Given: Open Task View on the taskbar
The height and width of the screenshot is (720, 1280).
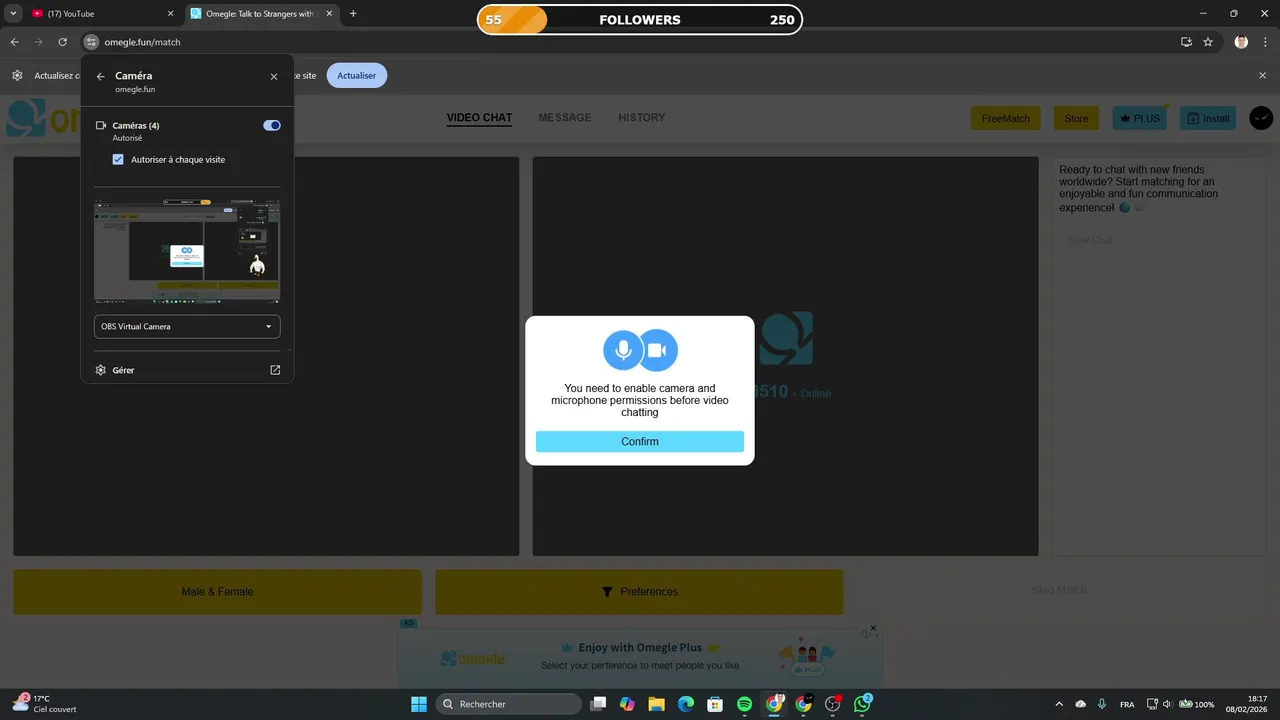Looking at the screenshot, I should pyautogui.click(x=598, y=704).
